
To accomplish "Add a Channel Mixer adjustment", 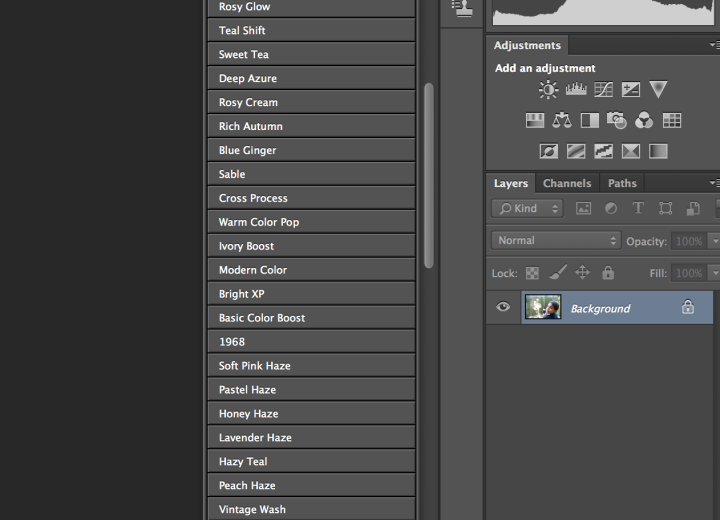I will 644,120.
